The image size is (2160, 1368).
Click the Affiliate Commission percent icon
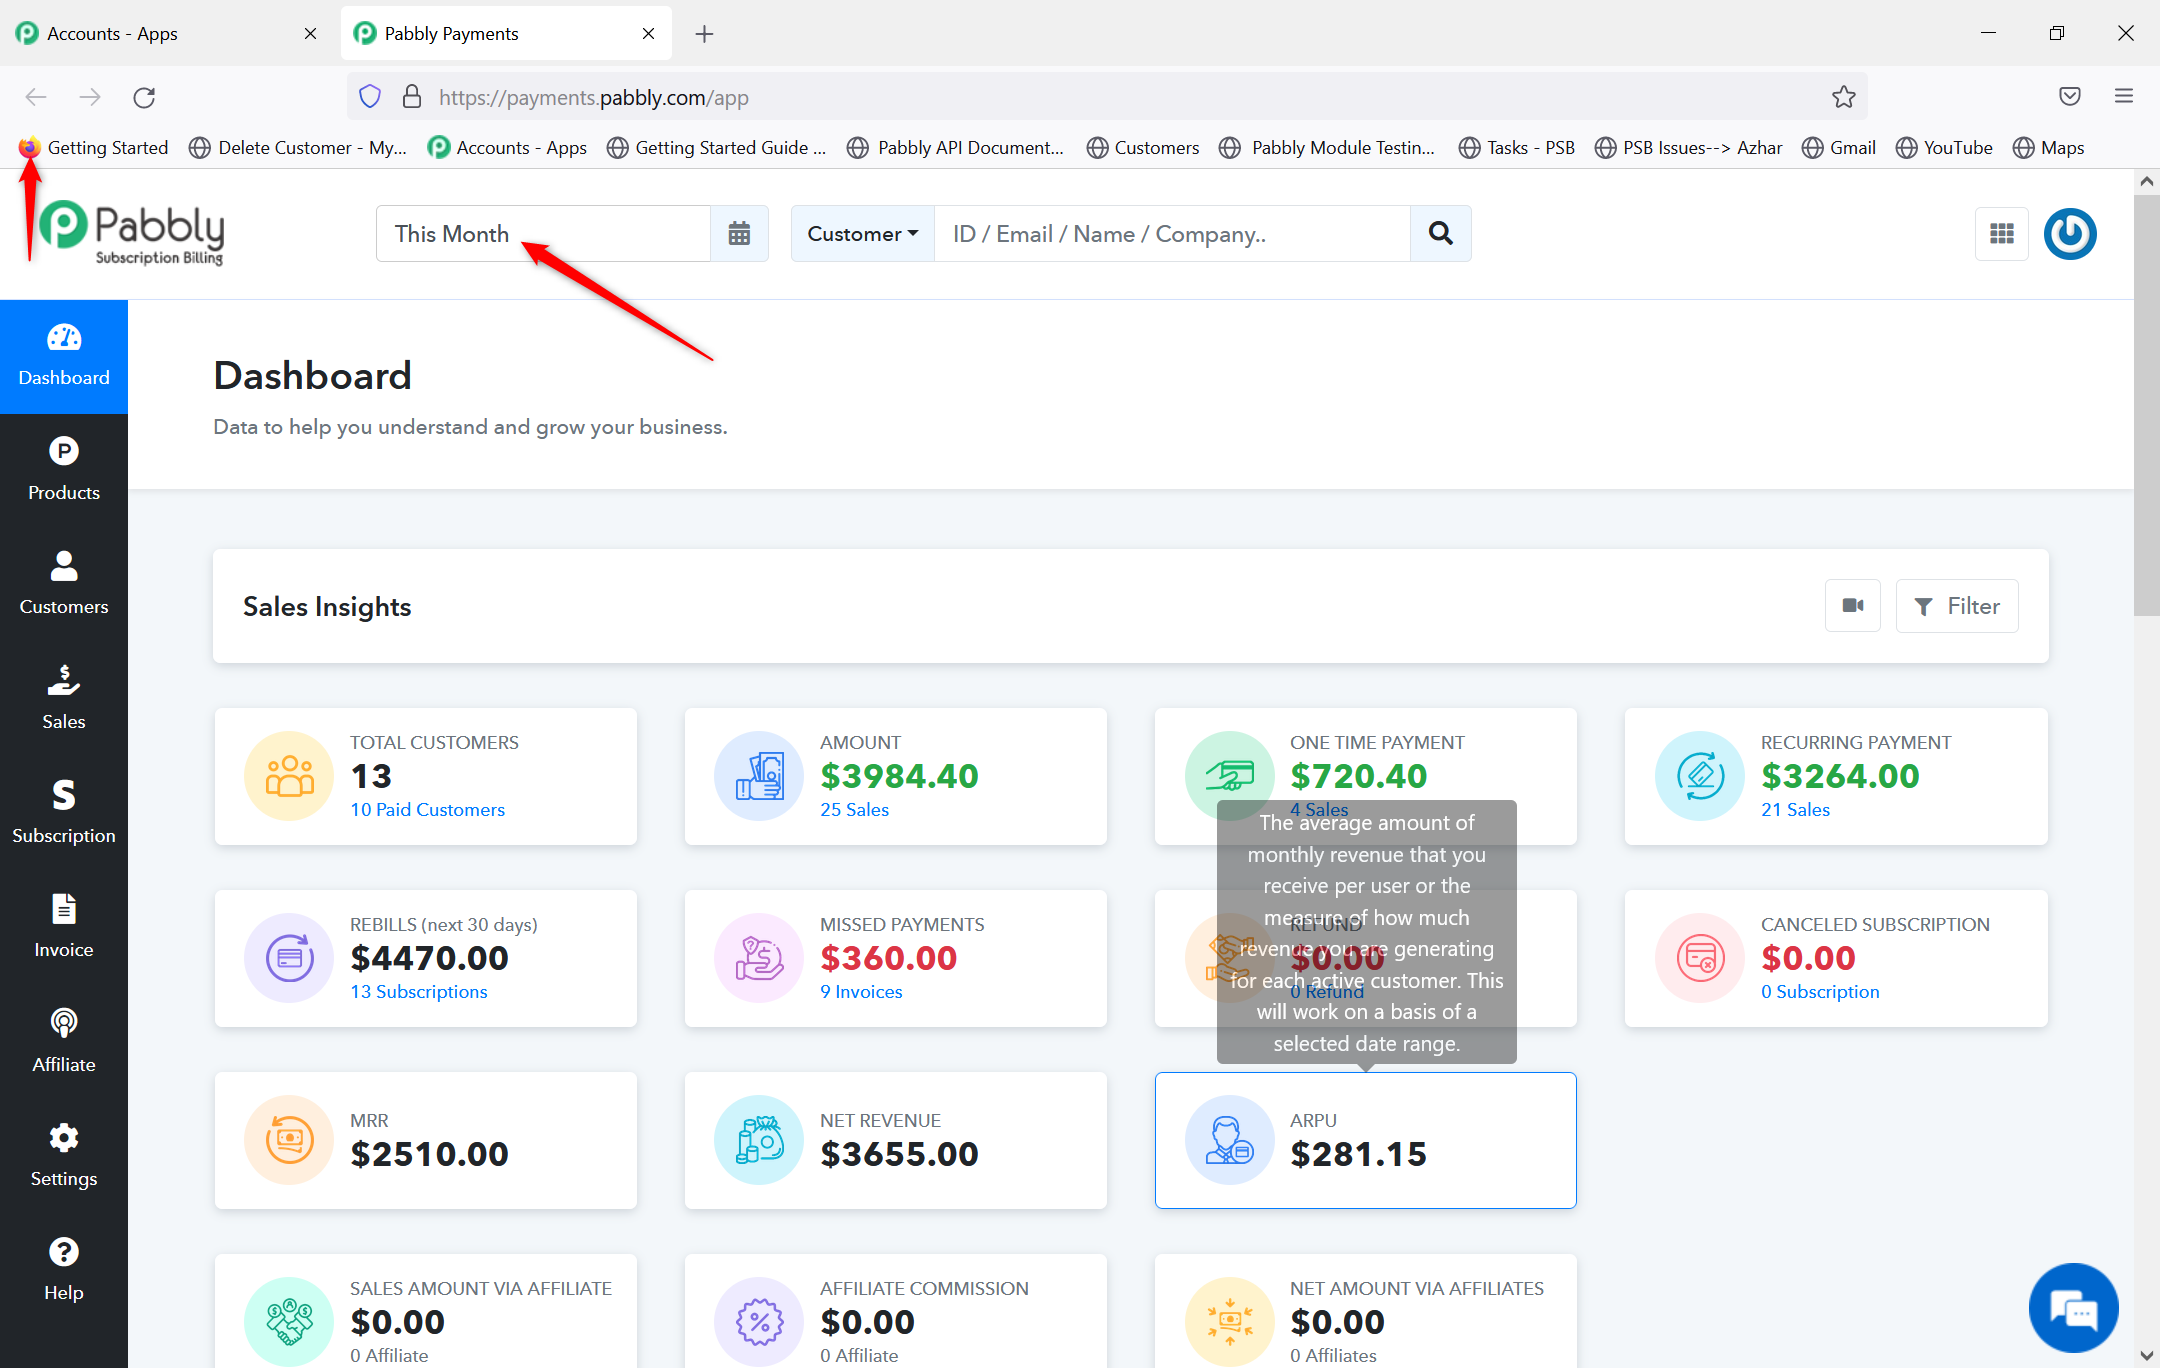pos(759,1322)
